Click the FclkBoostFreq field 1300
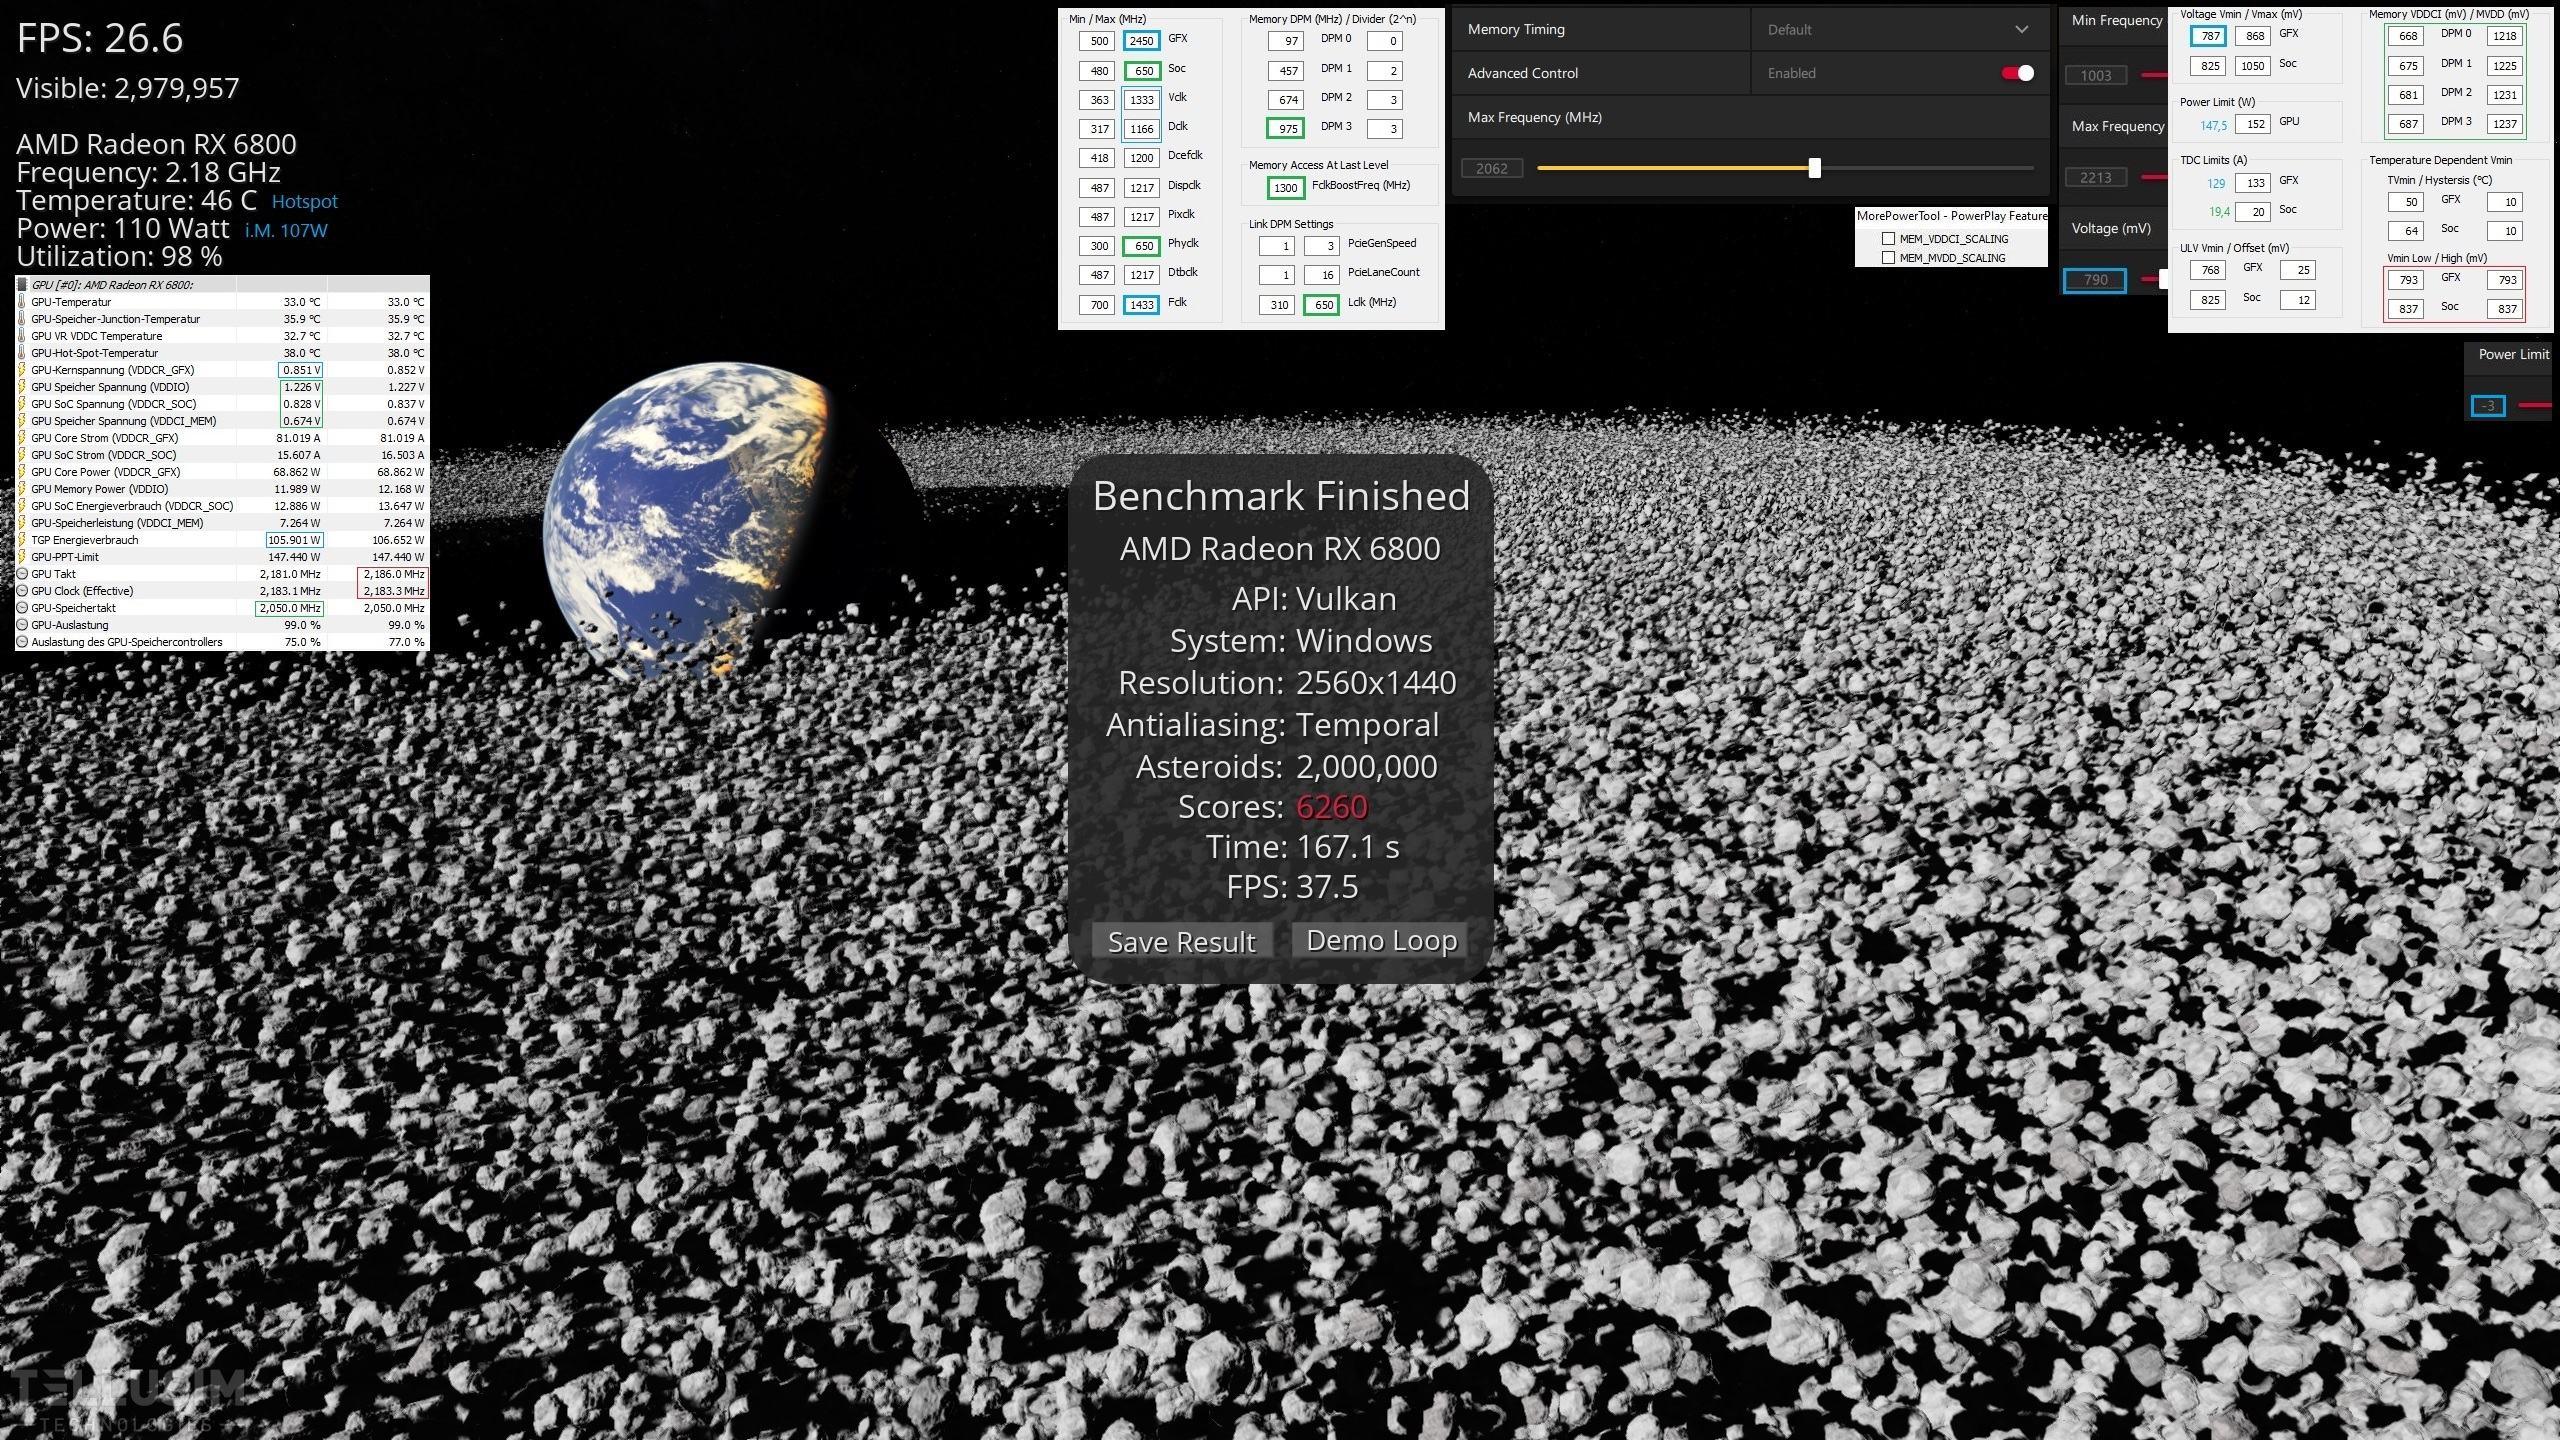The width and height of the screenshot is (2560, 1440). [1285, 188]
